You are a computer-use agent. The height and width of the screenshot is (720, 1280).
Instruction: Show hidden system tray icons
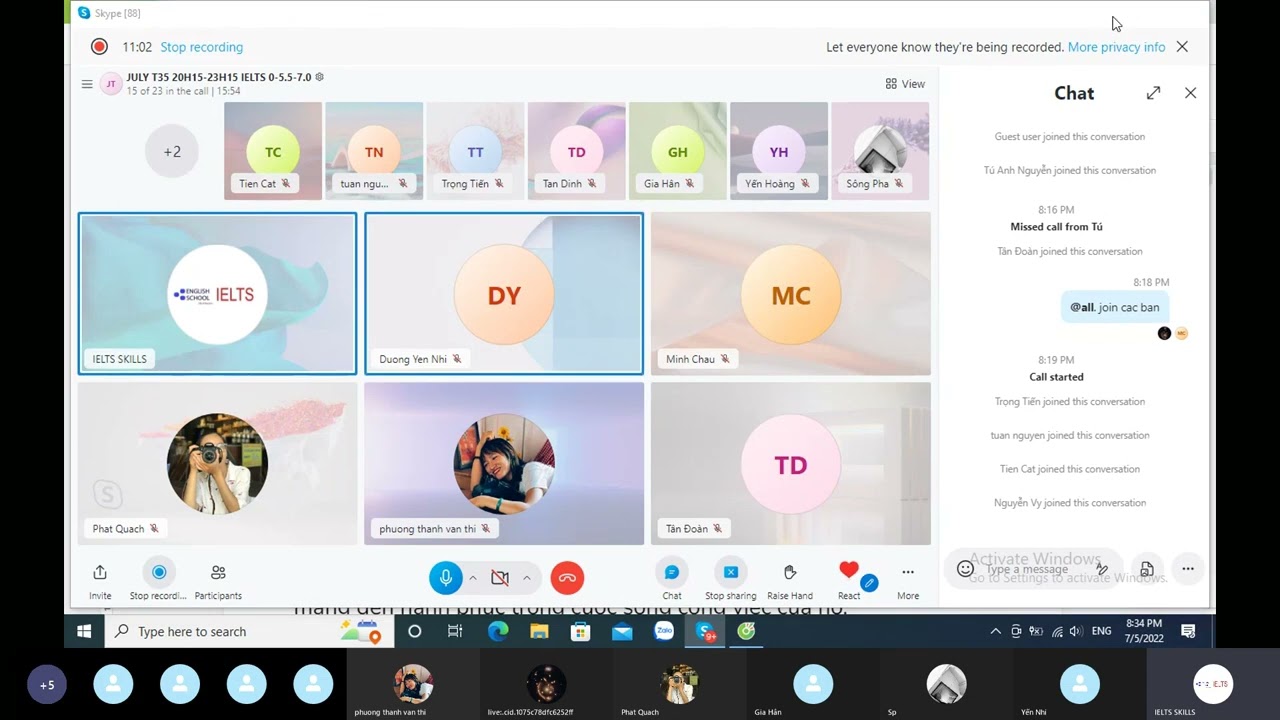[x=995, y=632]
